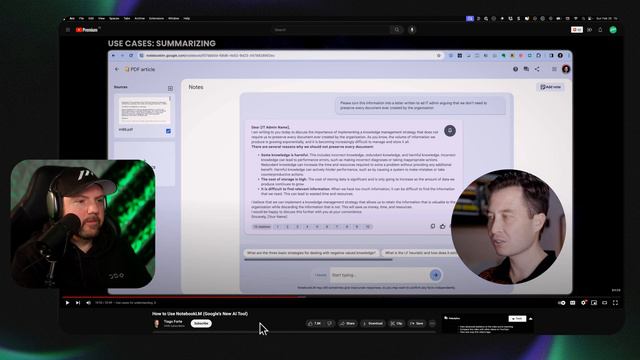Screen dimensions: 640x360
Task: Go to YouTube Premium home logo
Action: coord(87,30)
